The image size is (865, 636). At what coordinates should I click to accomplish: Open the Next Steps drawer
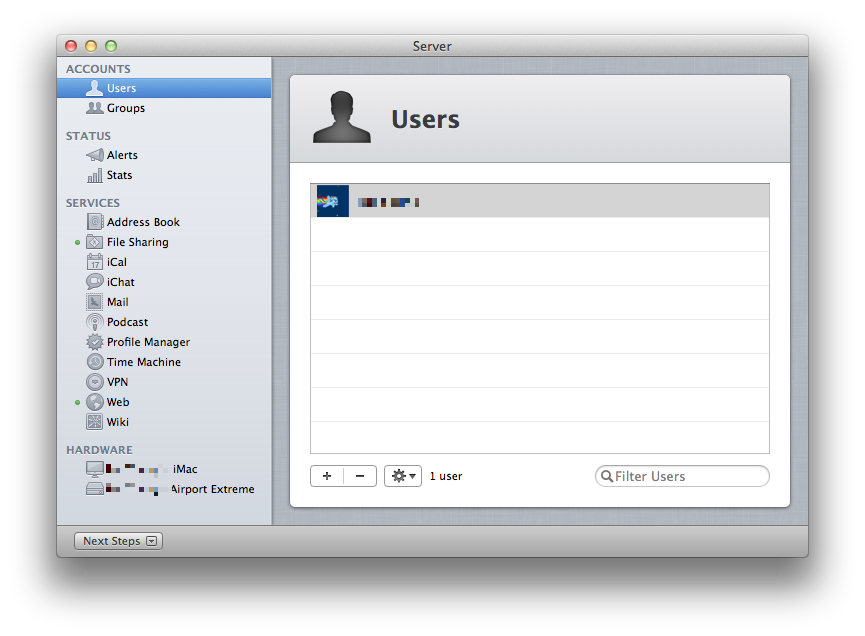point(118,541)
